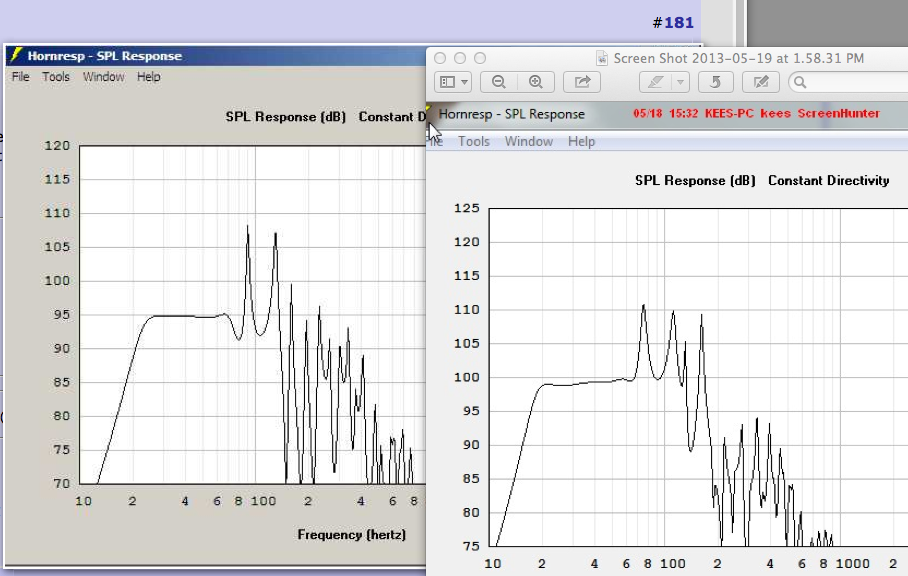
Task: Rotate image with Preview rotate button
Action: (x=716, y=82)
